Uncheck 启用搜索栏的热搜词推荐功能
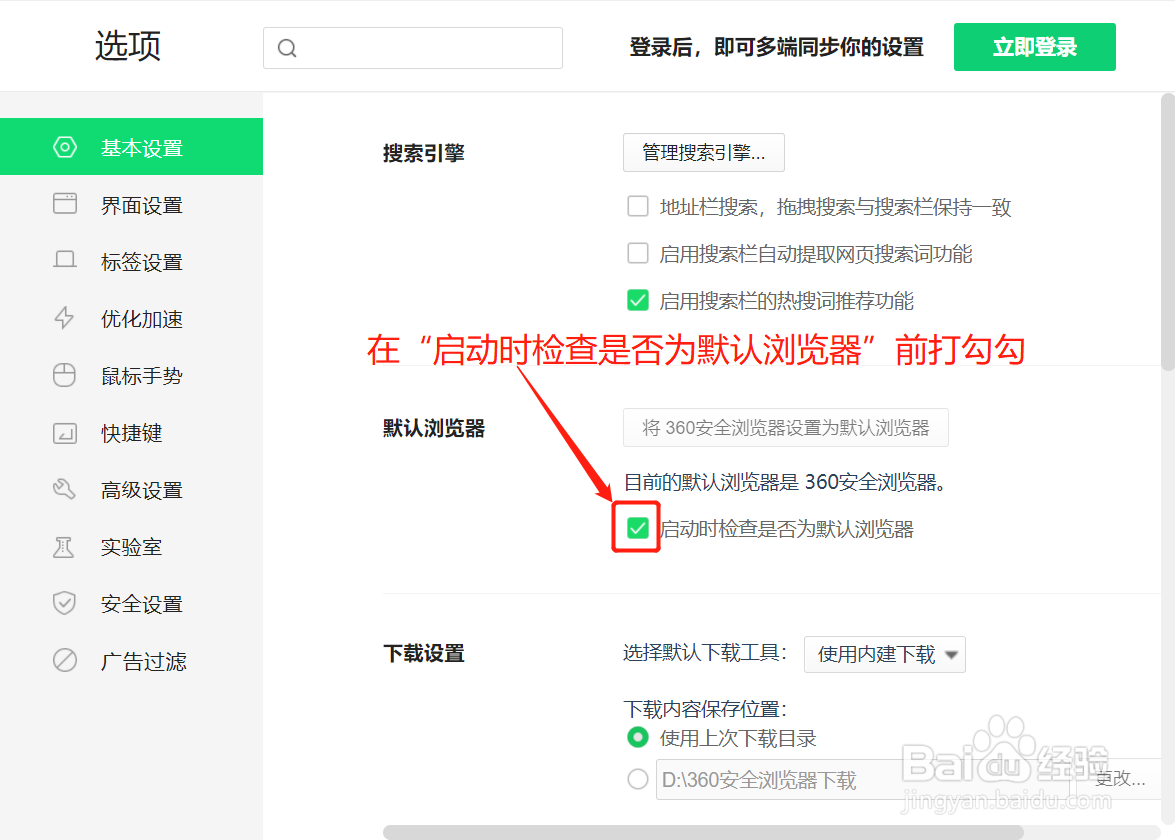Viewport: 1175px width, 840px height. point(638,300)
